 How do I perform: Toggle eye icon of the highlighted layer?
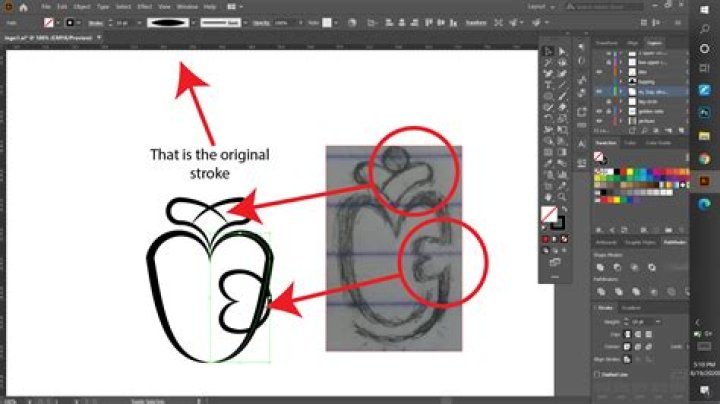[599, 92]
